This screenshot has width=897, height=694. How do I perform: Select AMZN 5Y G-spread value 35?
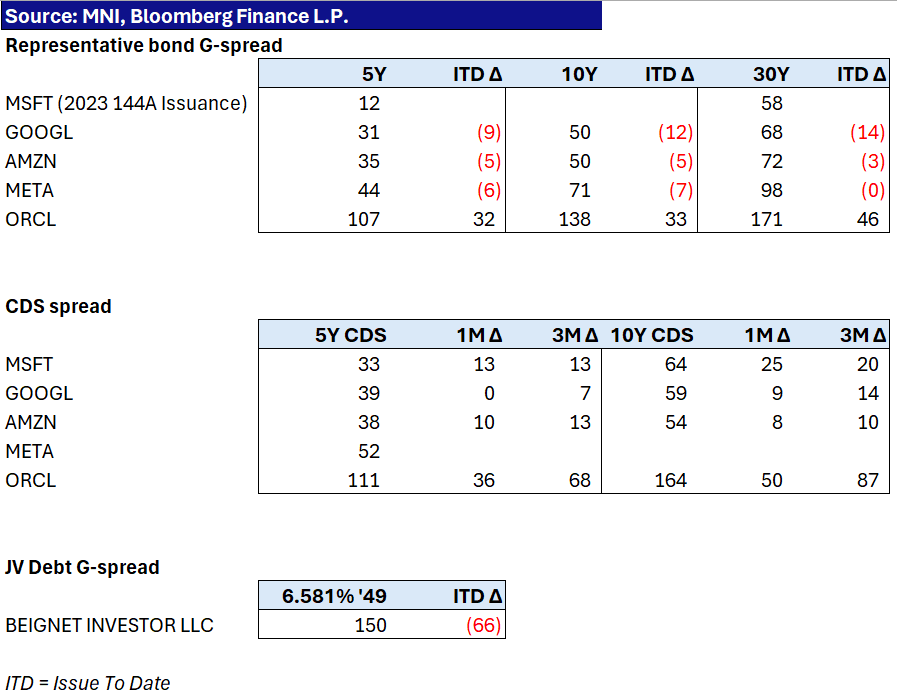[x=369, y=161]
